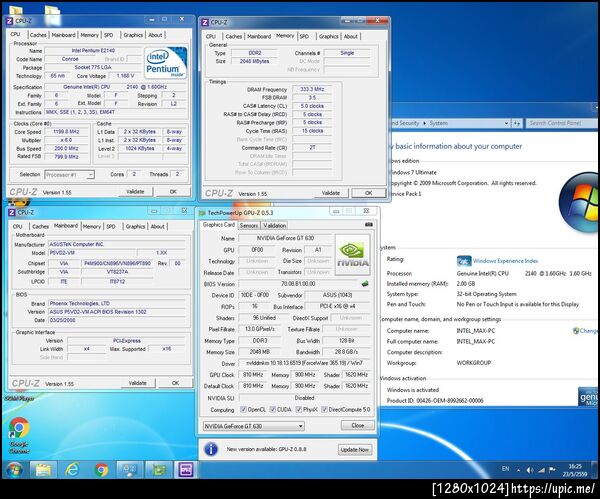Click the refresh button beside address bar
Viewport: 600px width, 499px height.
point(517,123)
